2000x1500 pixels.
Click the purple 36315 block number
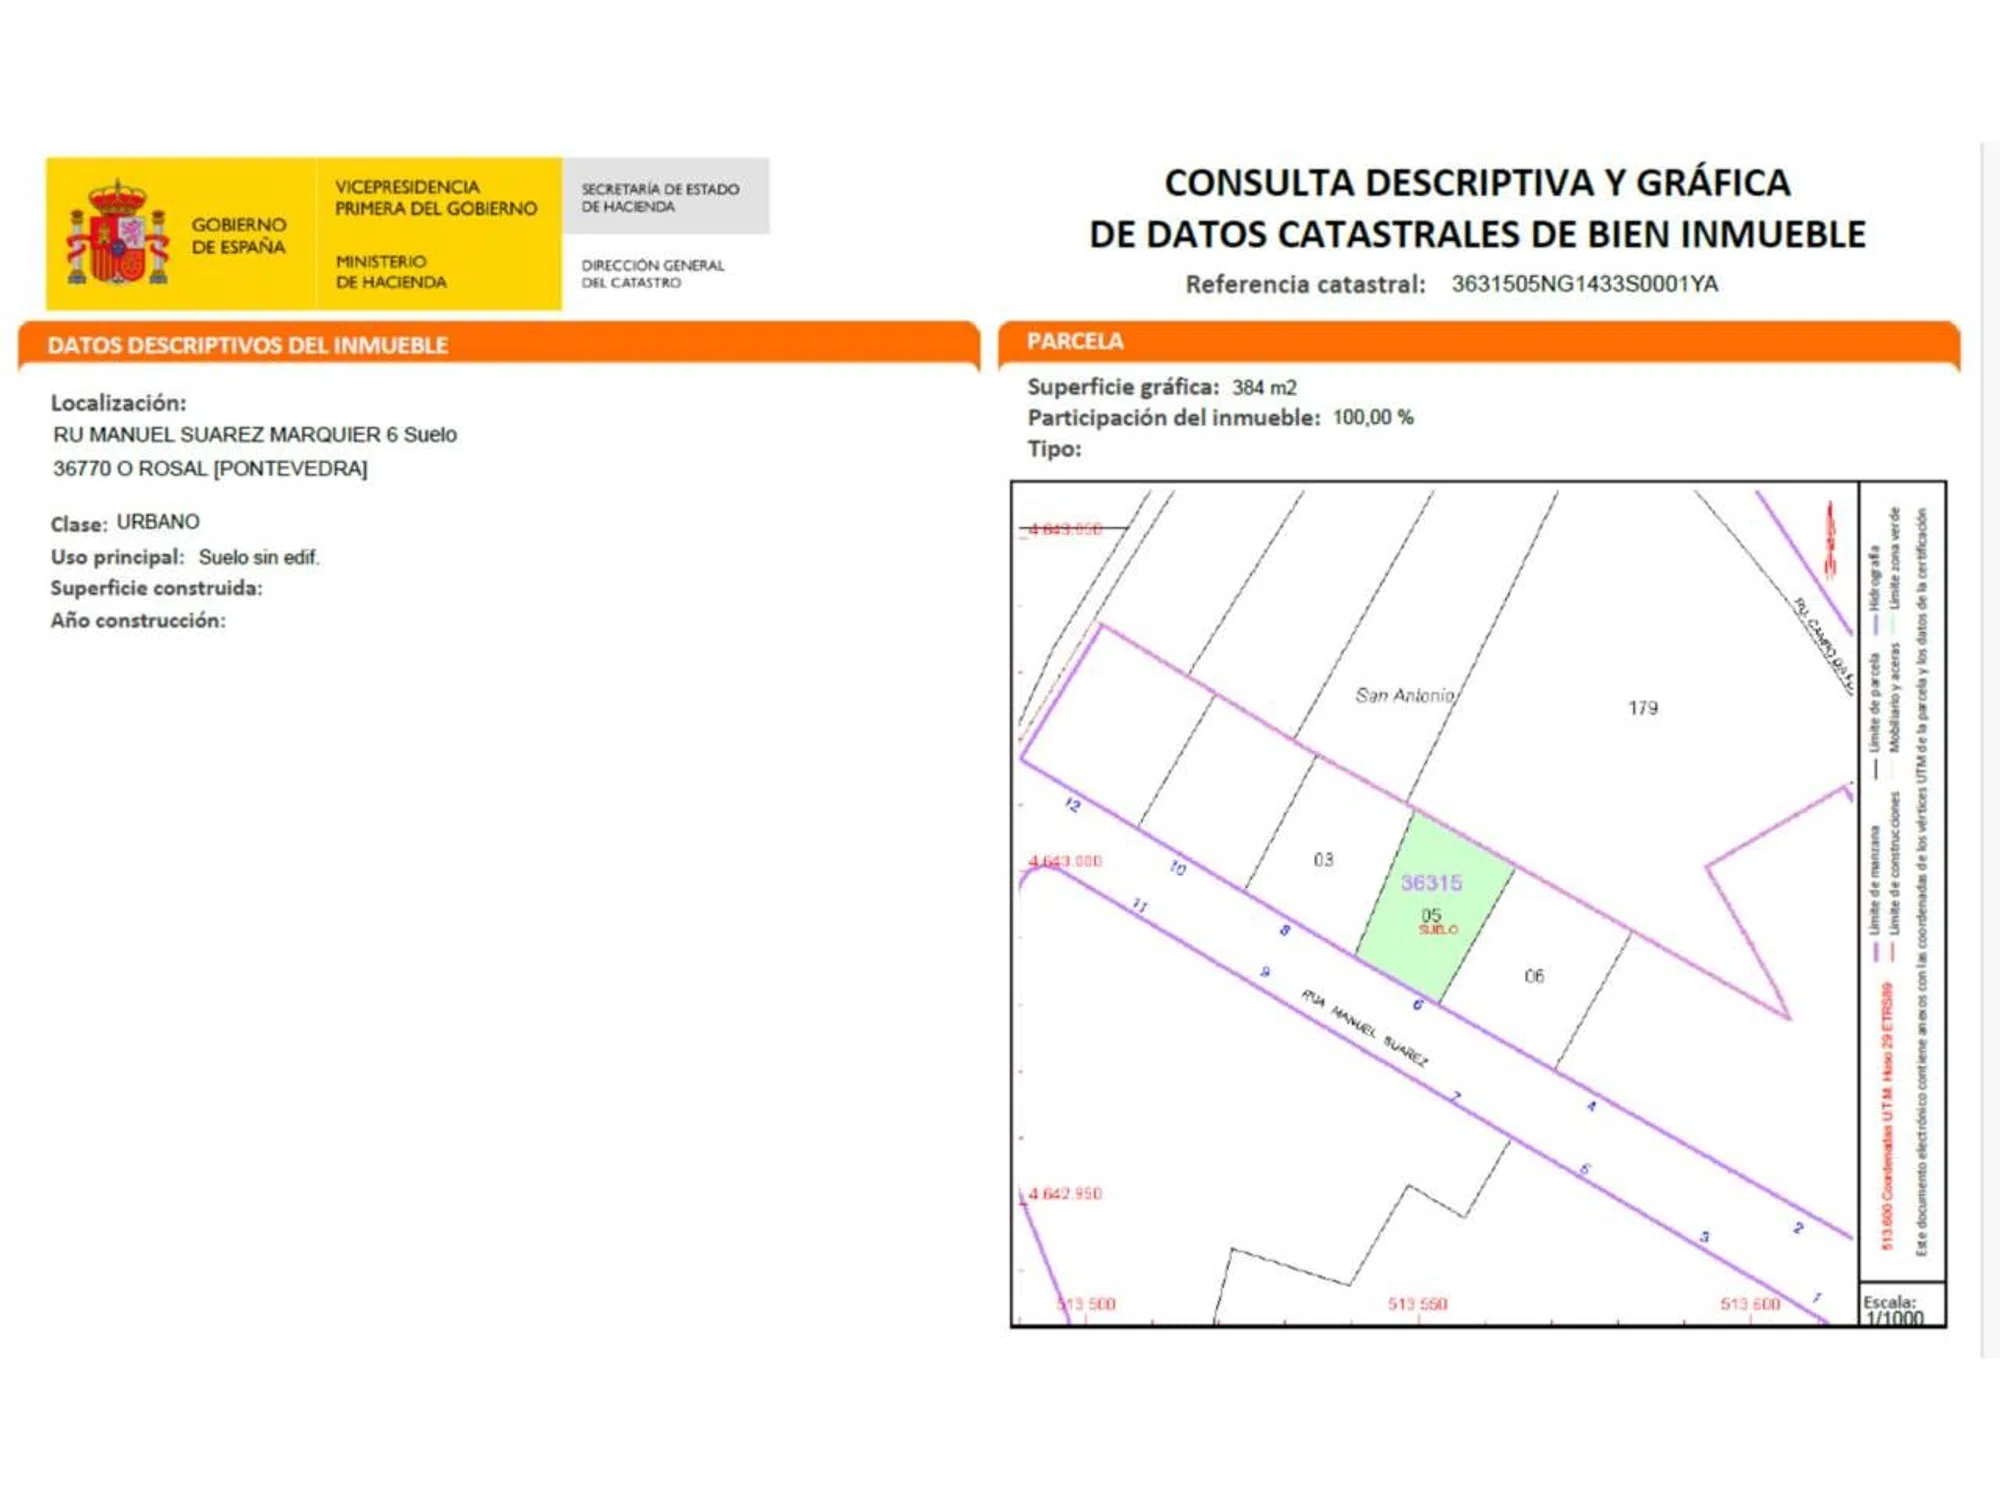coord(1431,882)
